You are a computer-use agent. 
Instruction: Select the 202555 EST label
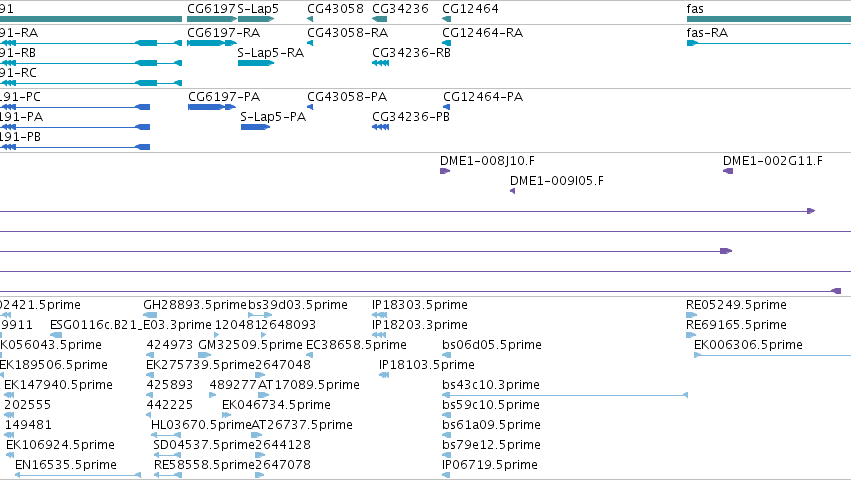coord(27,405)
